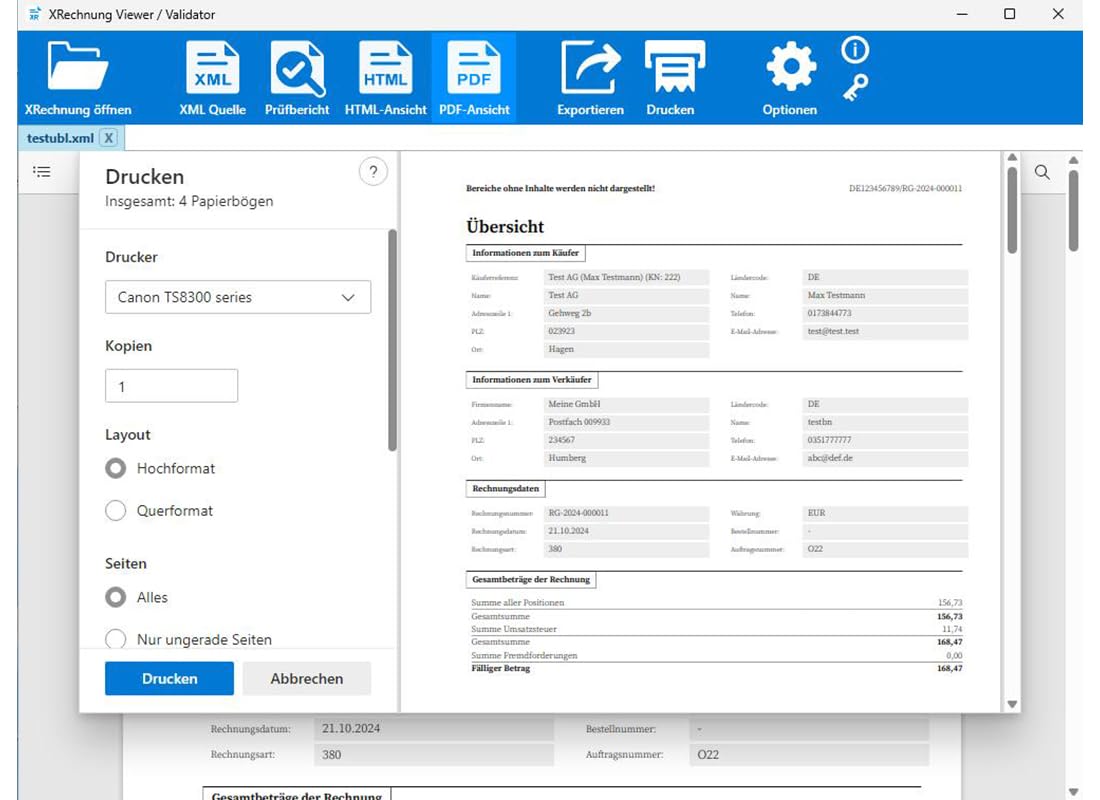Expand the Canon TS8300 series printer dropdown
Image resolution: width=1100 pixels, height=800 pixels.
coord(238,297)
